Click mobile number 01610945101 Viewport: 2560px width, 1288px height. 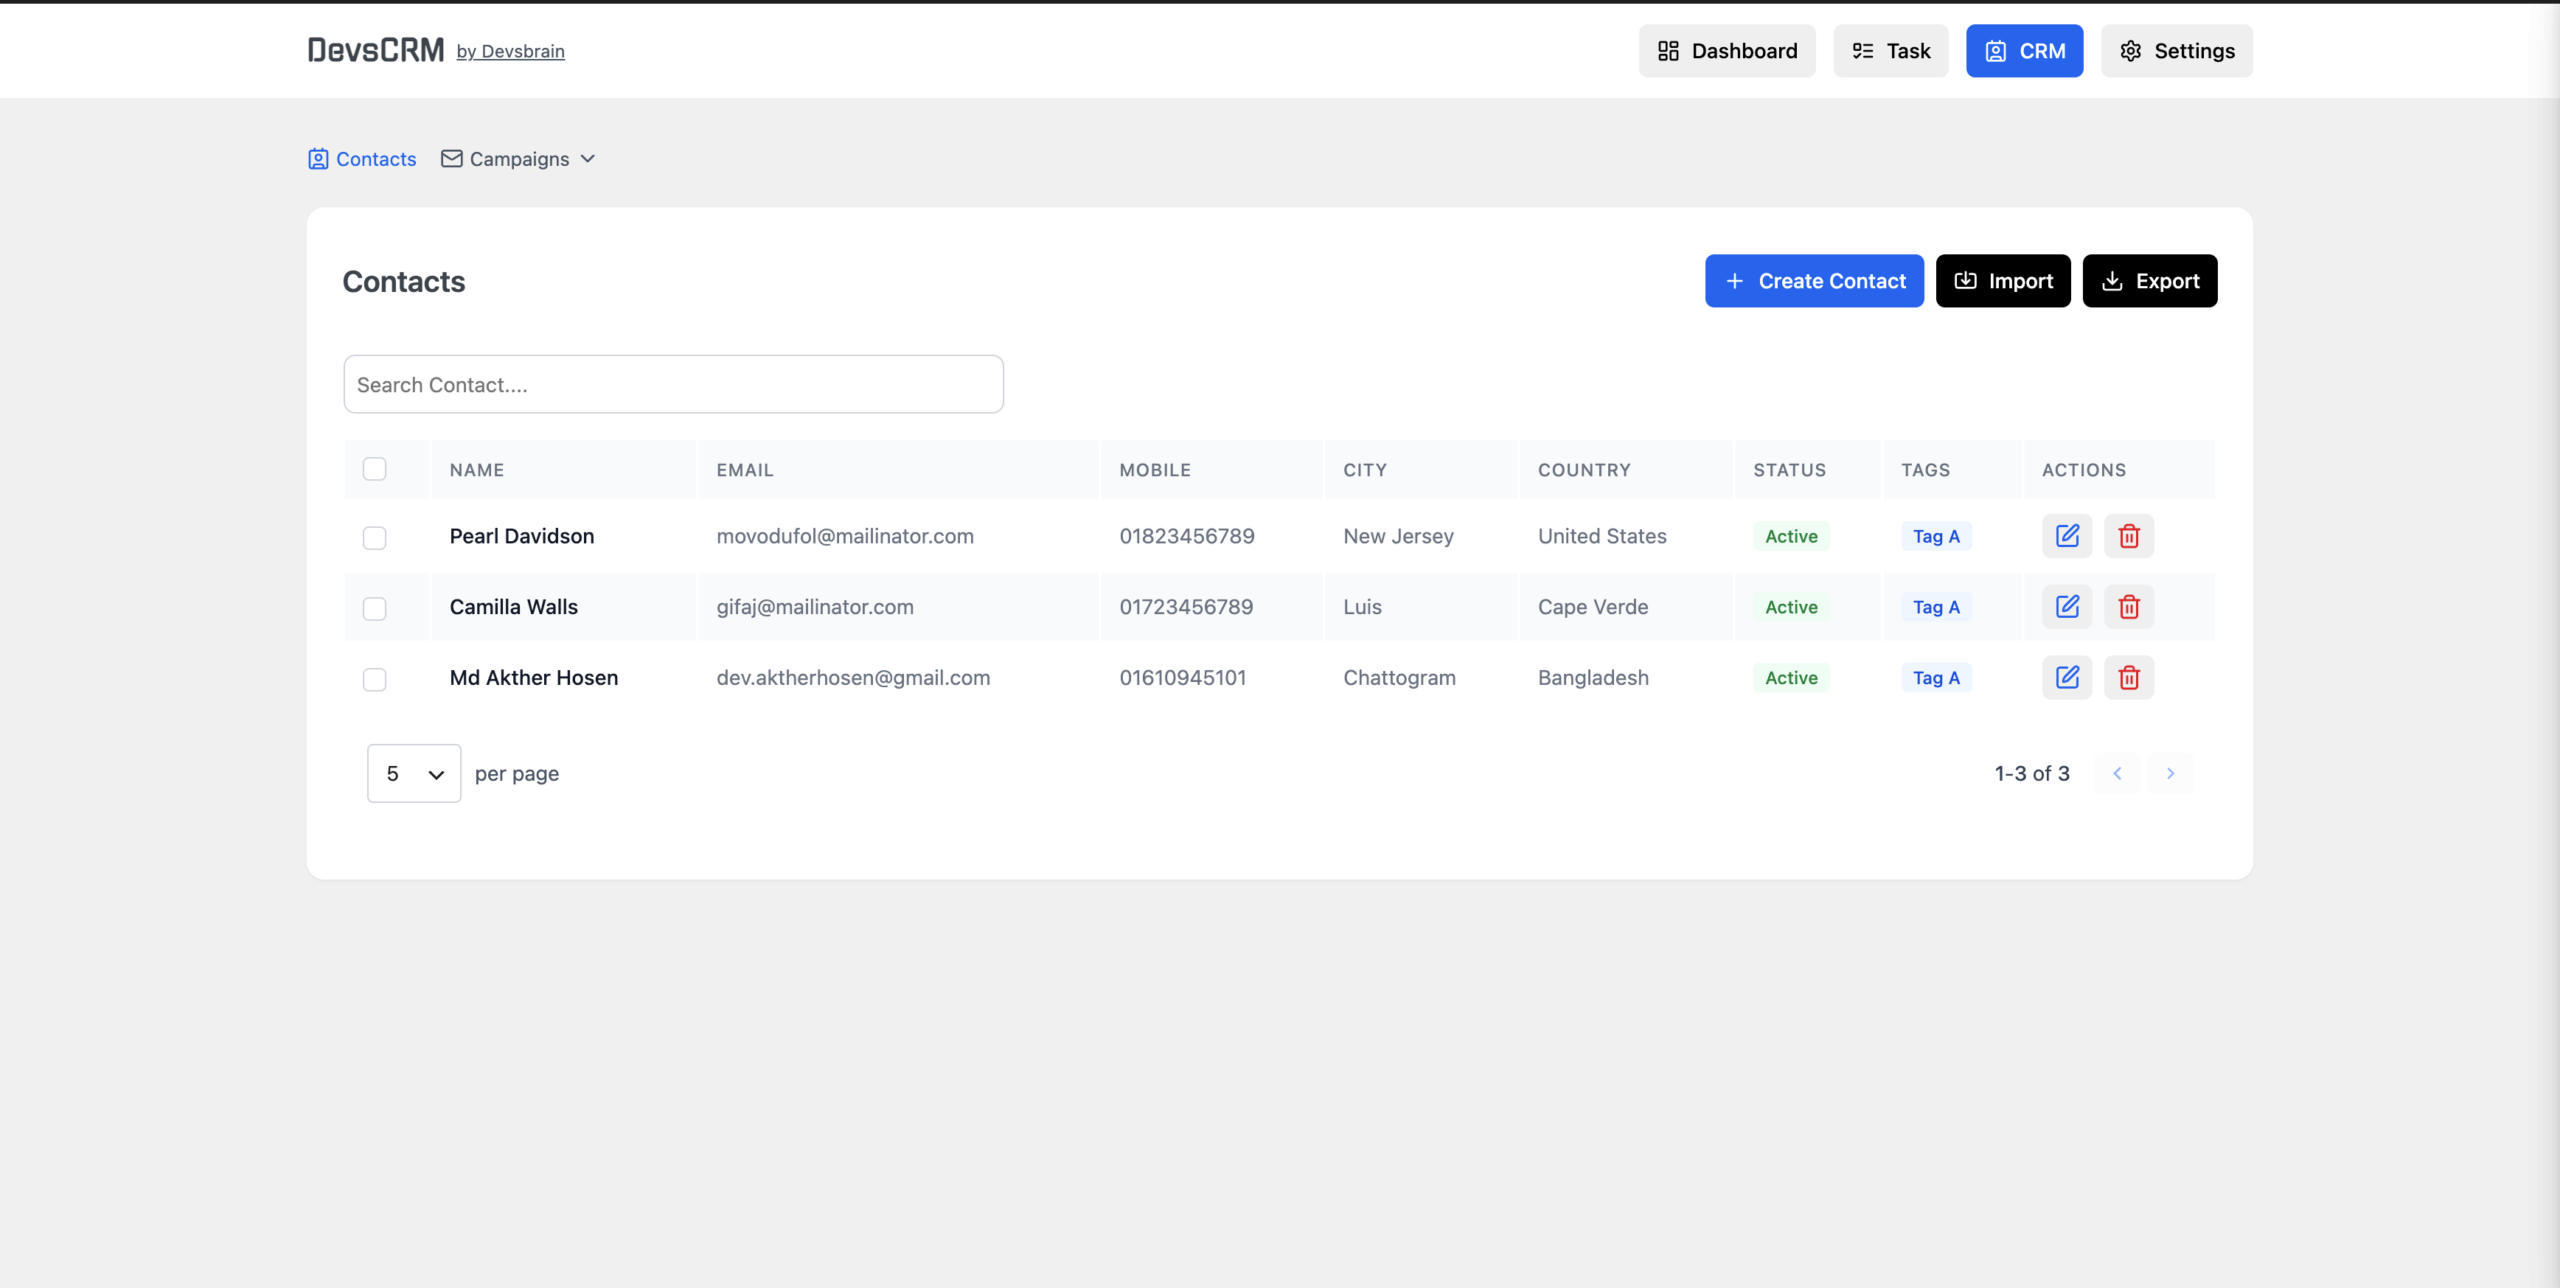[x=1182, y=678]
